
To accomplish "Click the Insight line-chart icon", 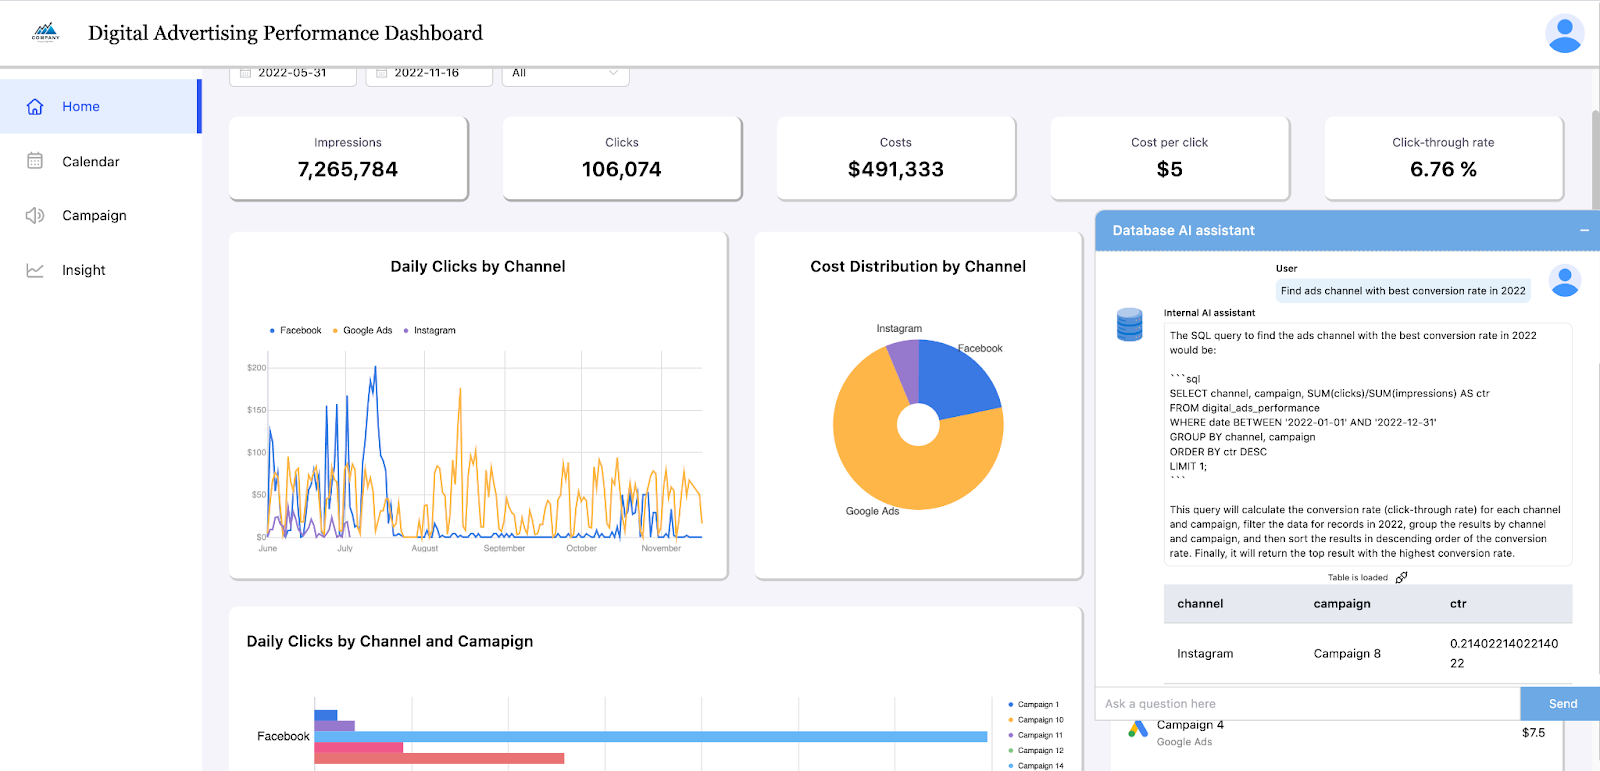I will click(x=35, y=270).
